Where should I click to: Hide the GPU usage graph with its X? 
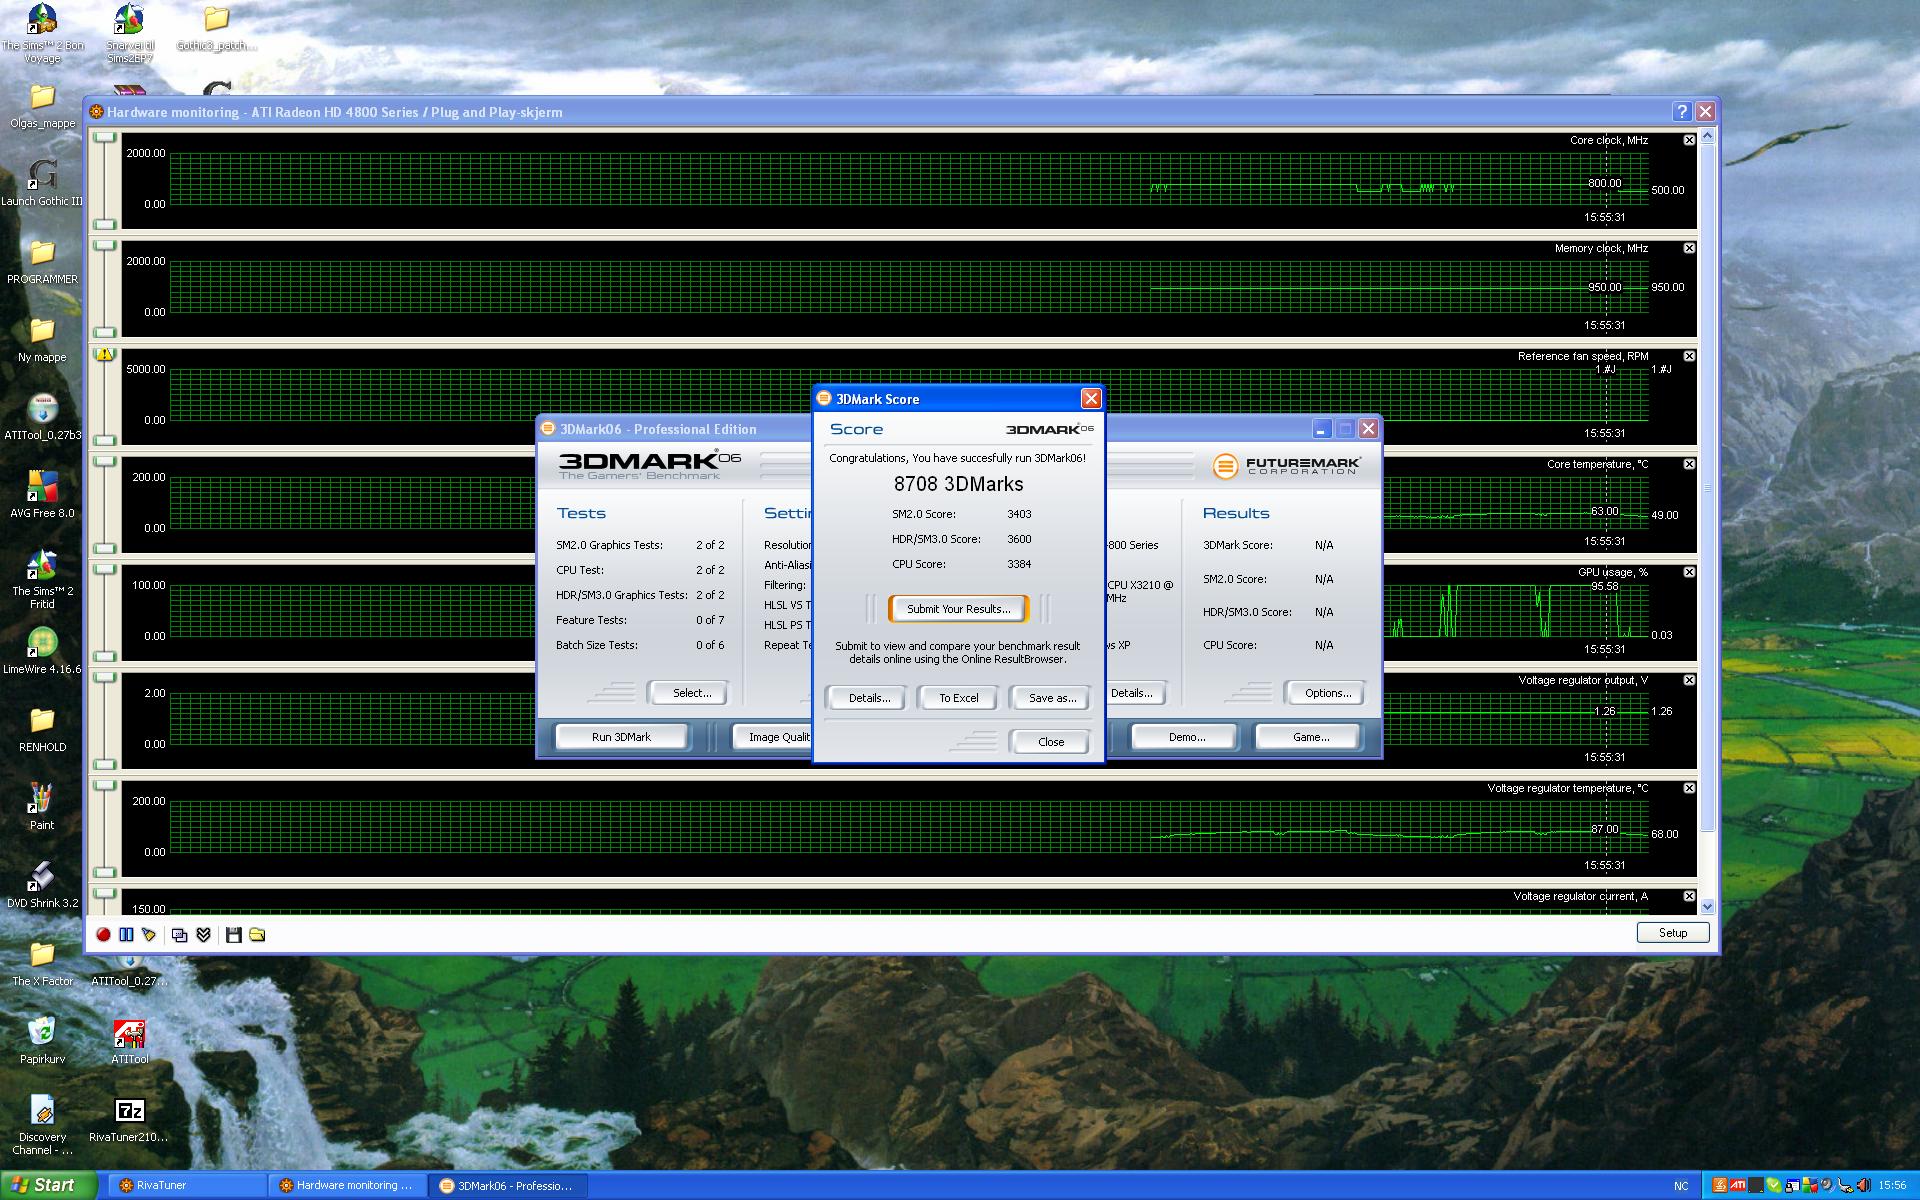tap(1689, 572)
